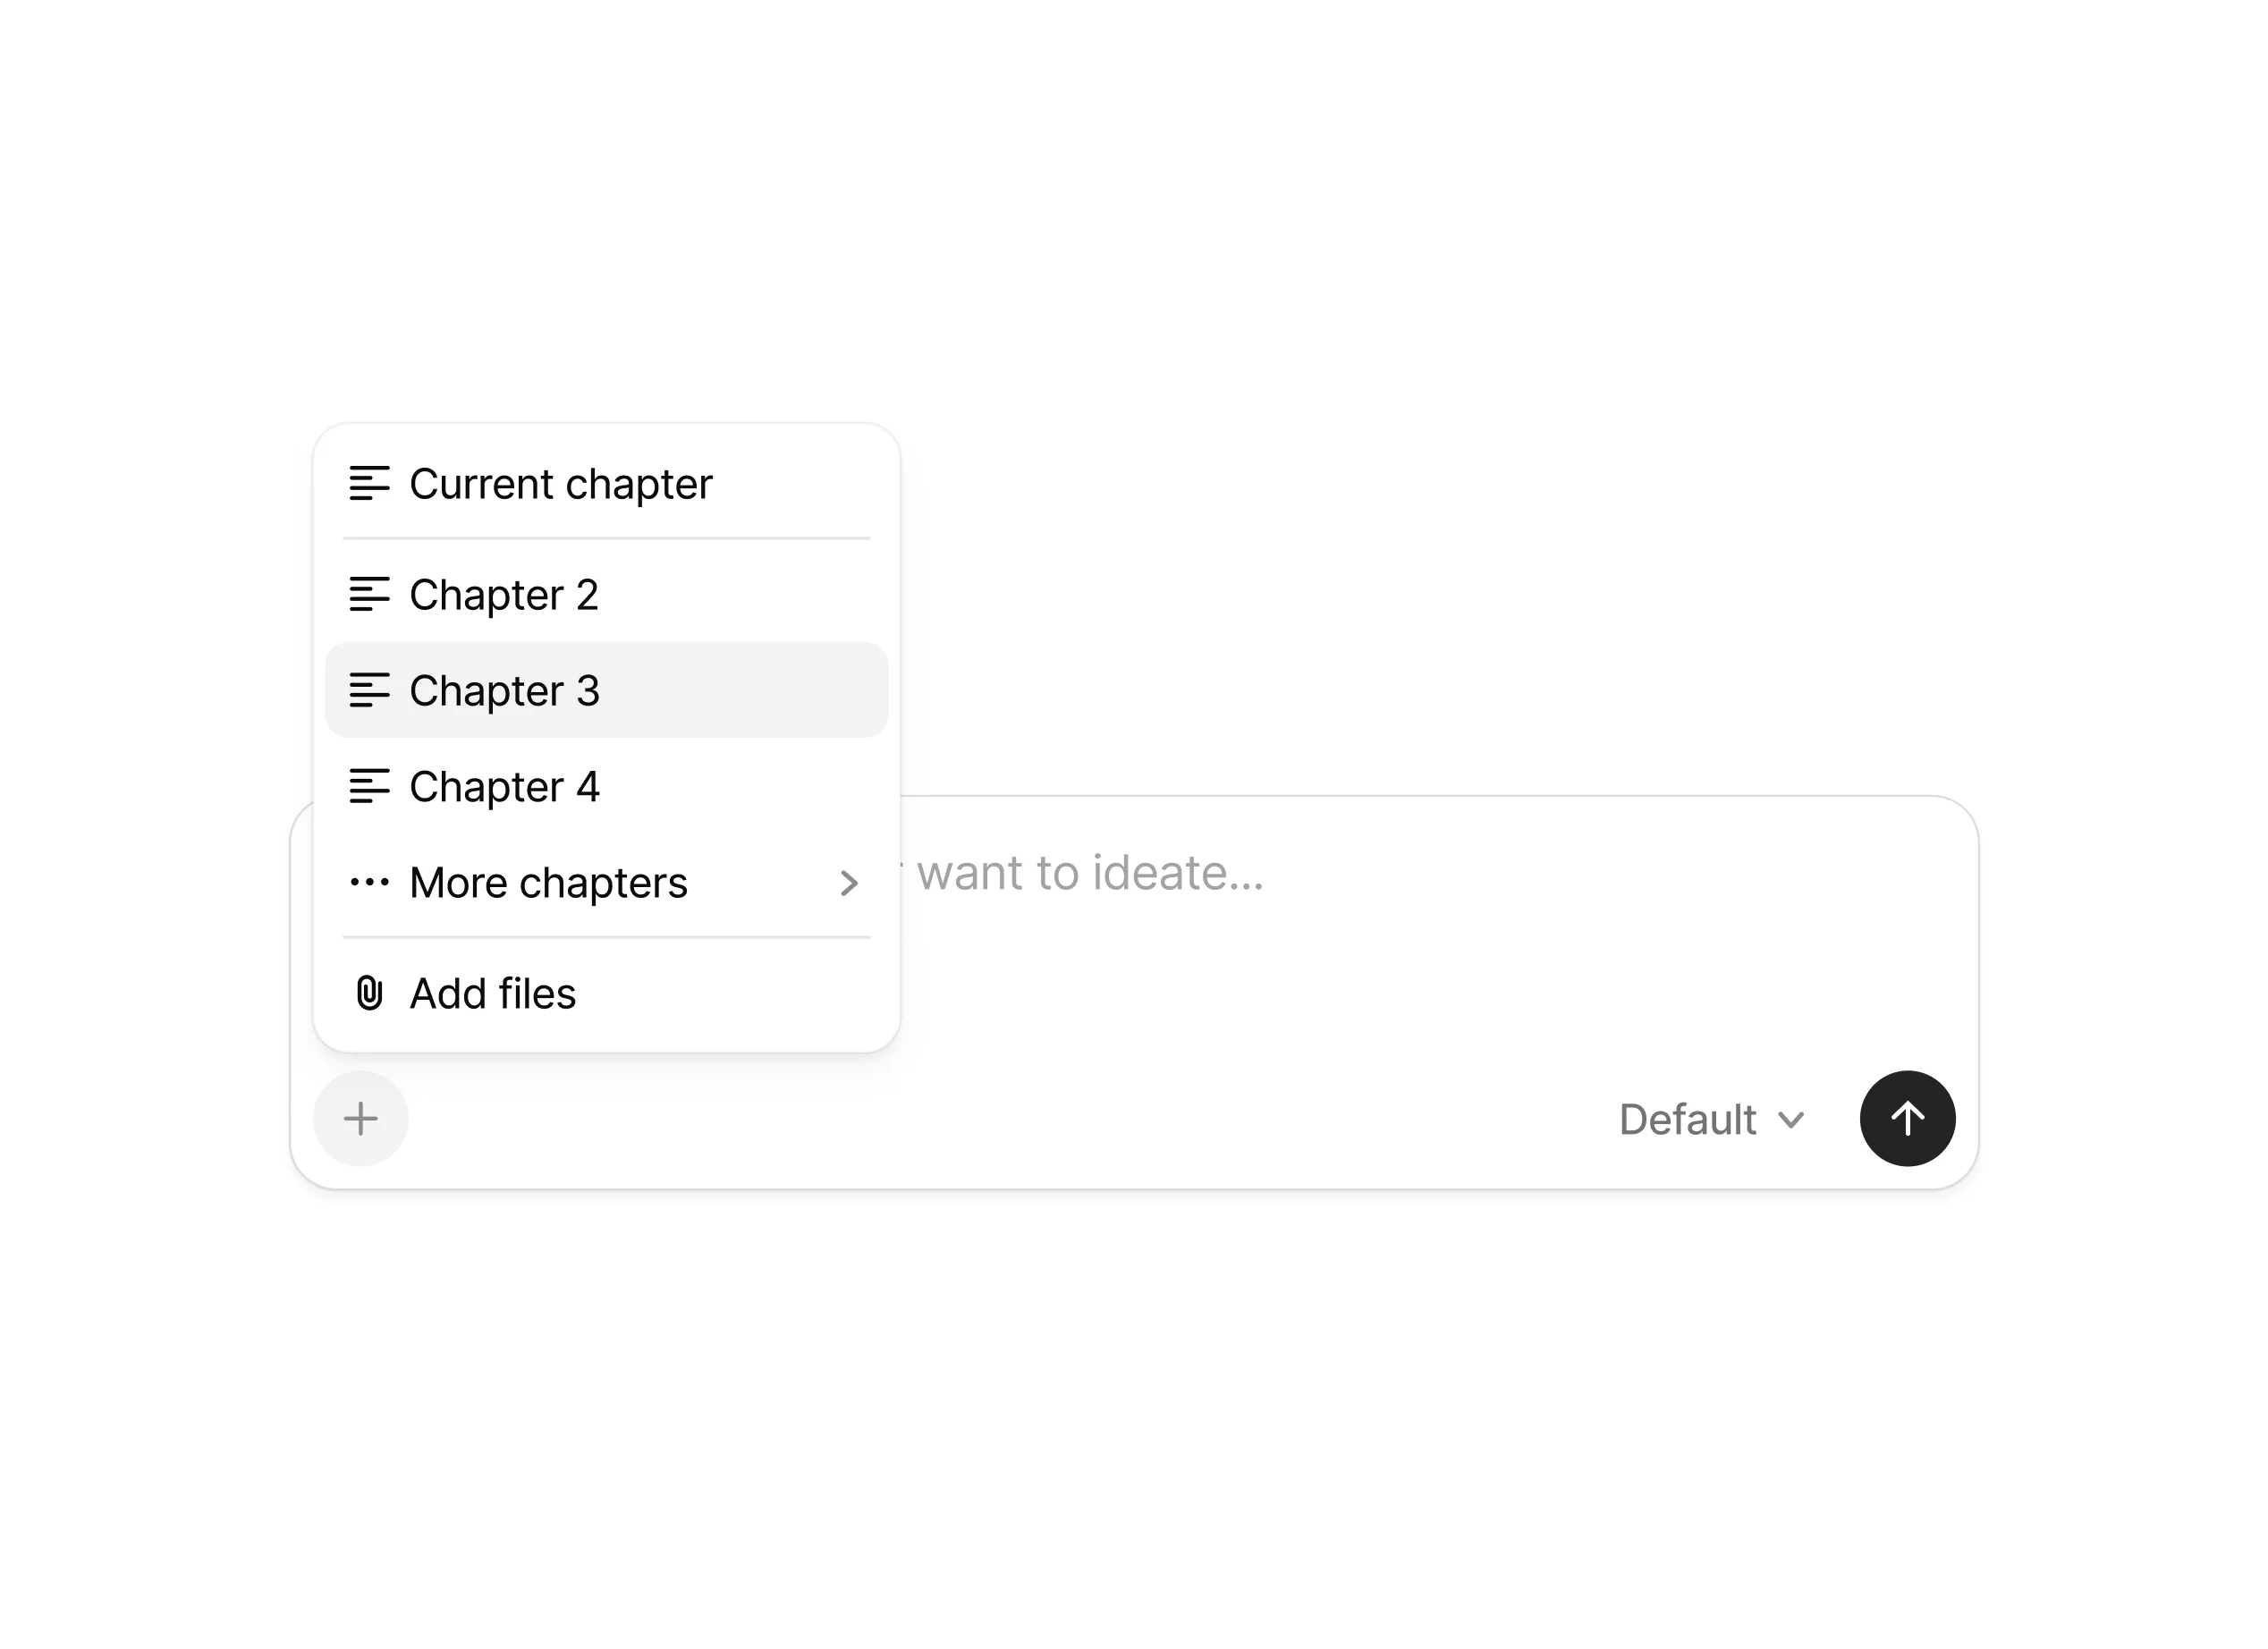
Task: Choose the Chapter 2 menu entry
Action: pyautogui.click(x=504, y=595)
